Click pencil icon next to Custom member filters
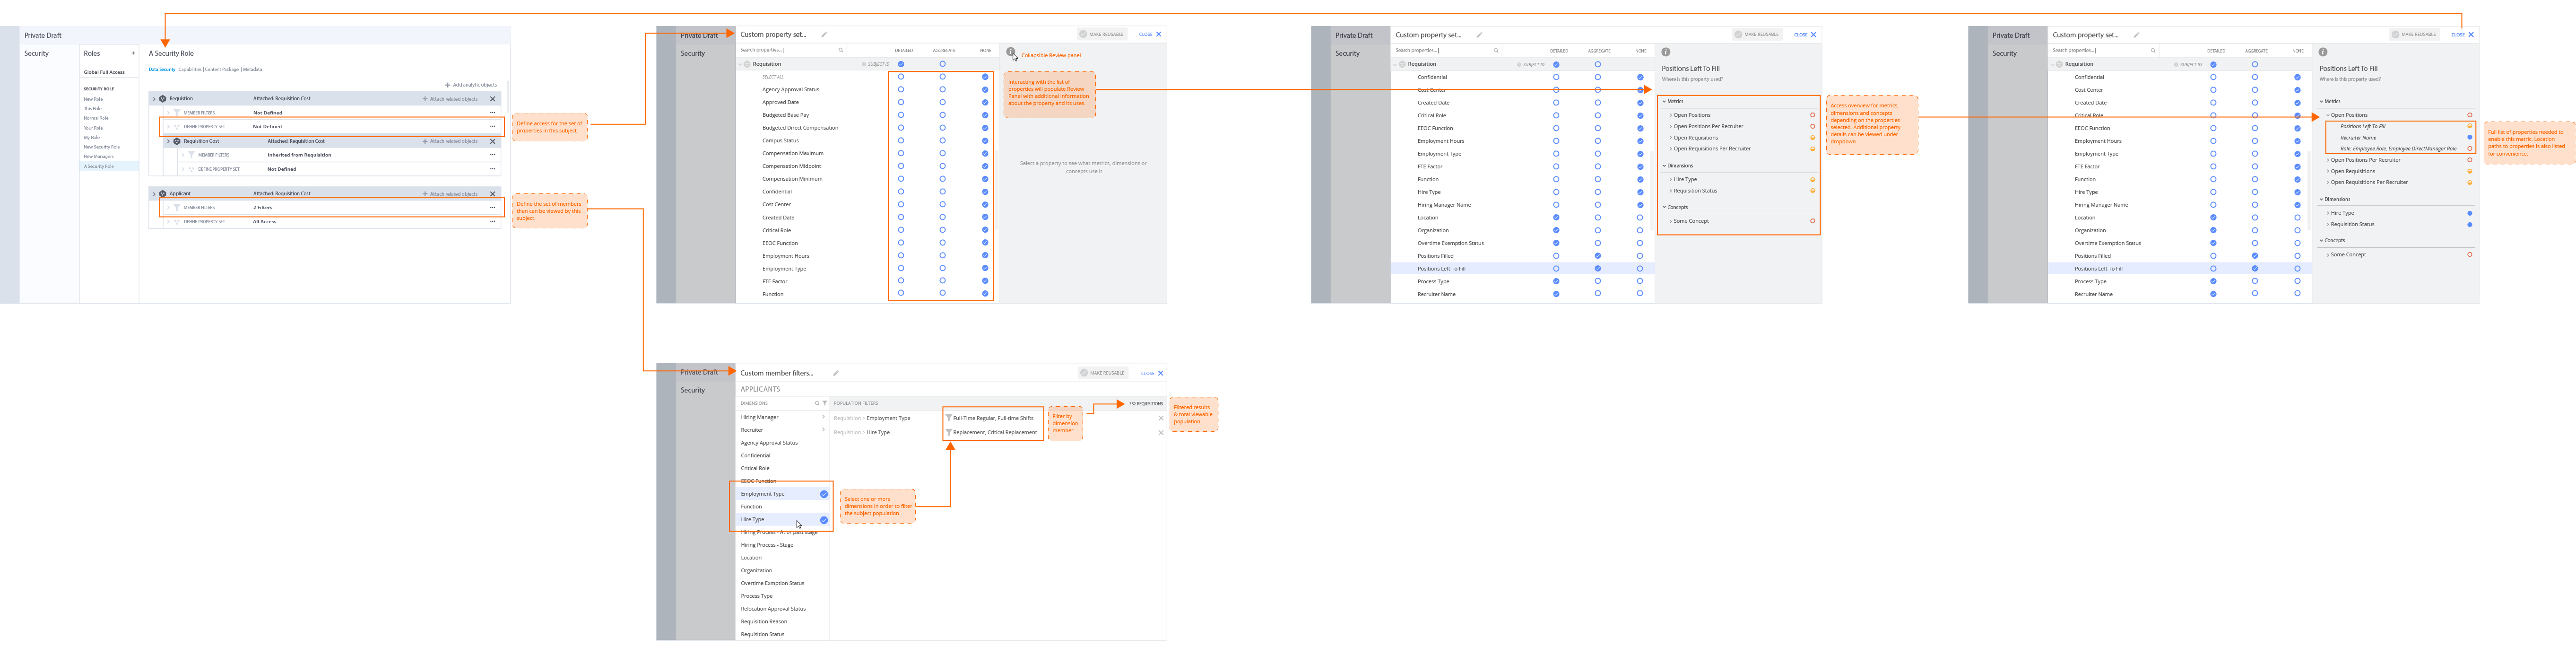The height and width of the screenshot is (647, 2576). [835, 373]
